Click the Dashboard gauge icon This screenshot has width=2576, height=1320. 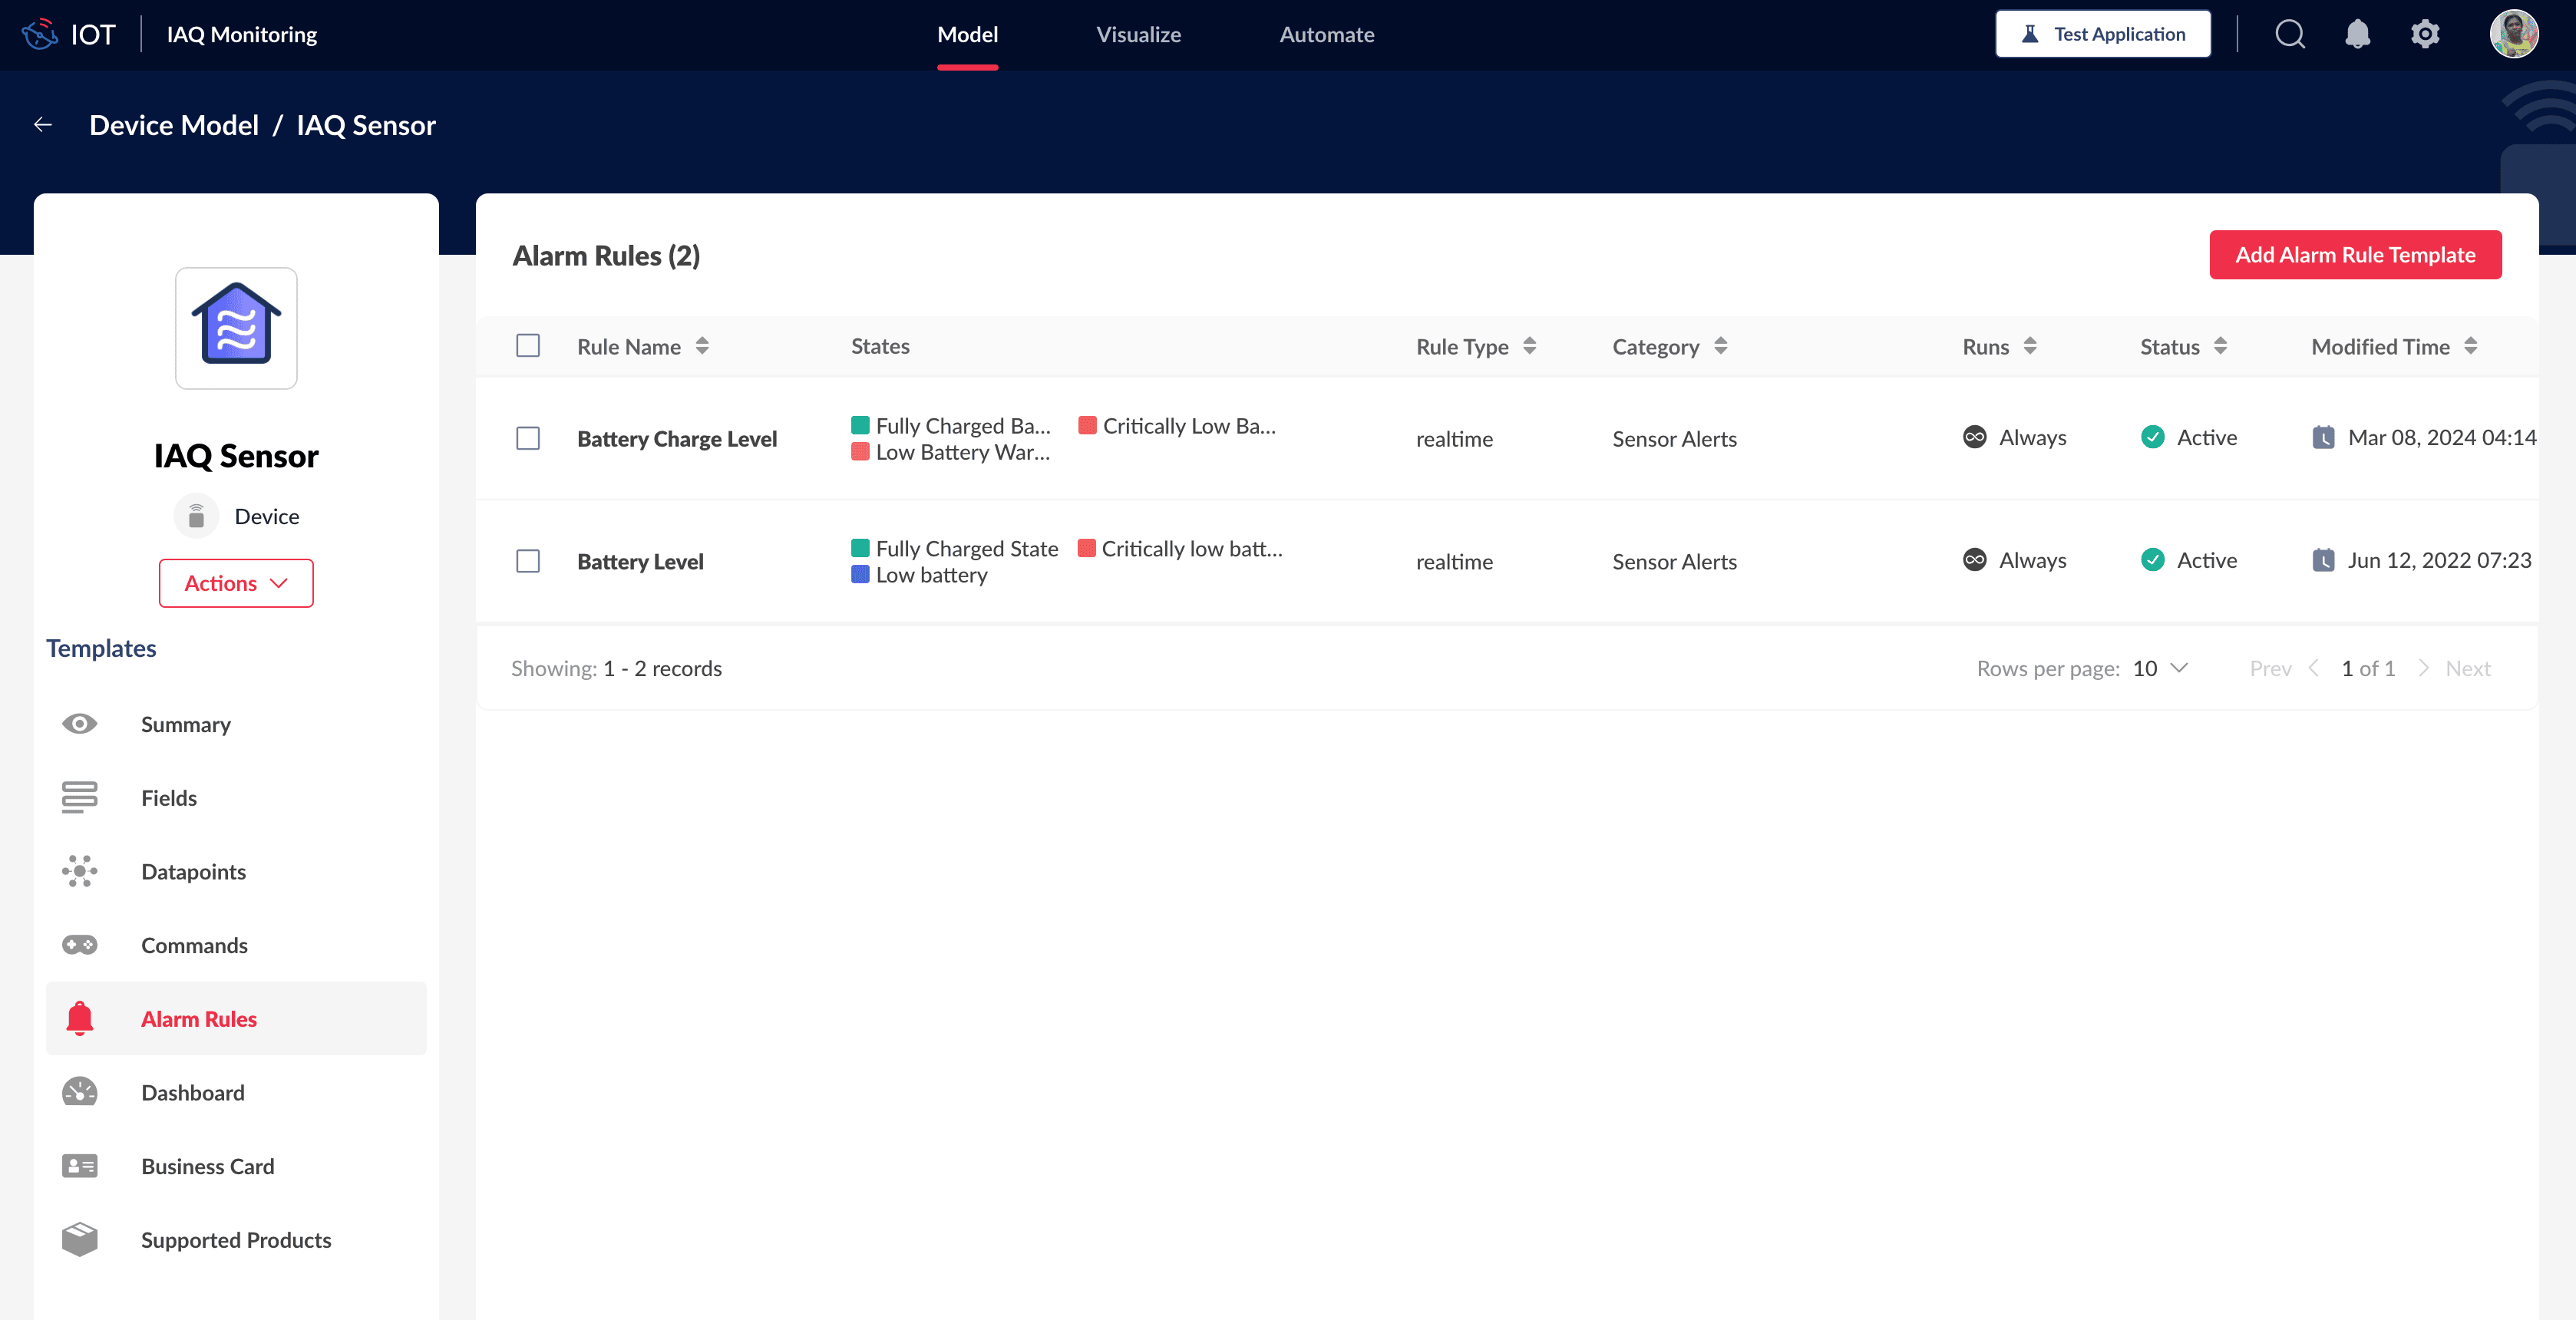[79, 1092]
